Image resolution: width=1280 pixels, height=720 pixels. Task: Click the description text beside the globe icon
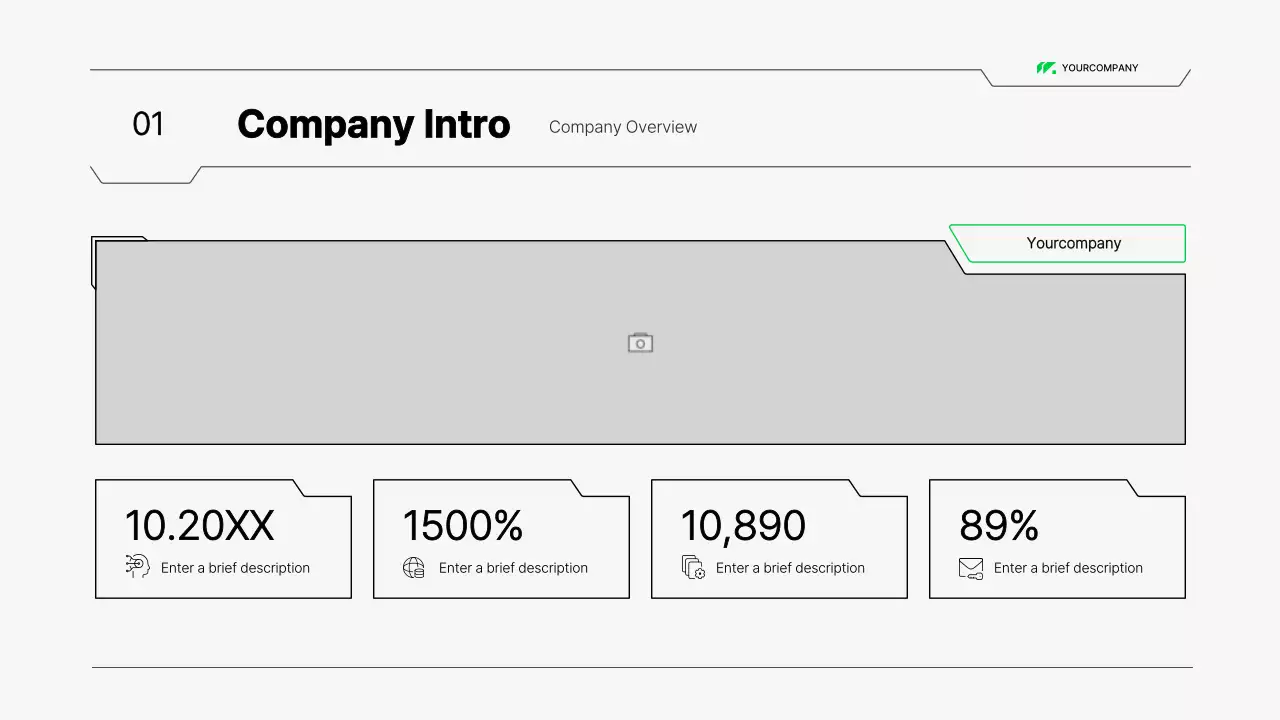click(513, 568)
